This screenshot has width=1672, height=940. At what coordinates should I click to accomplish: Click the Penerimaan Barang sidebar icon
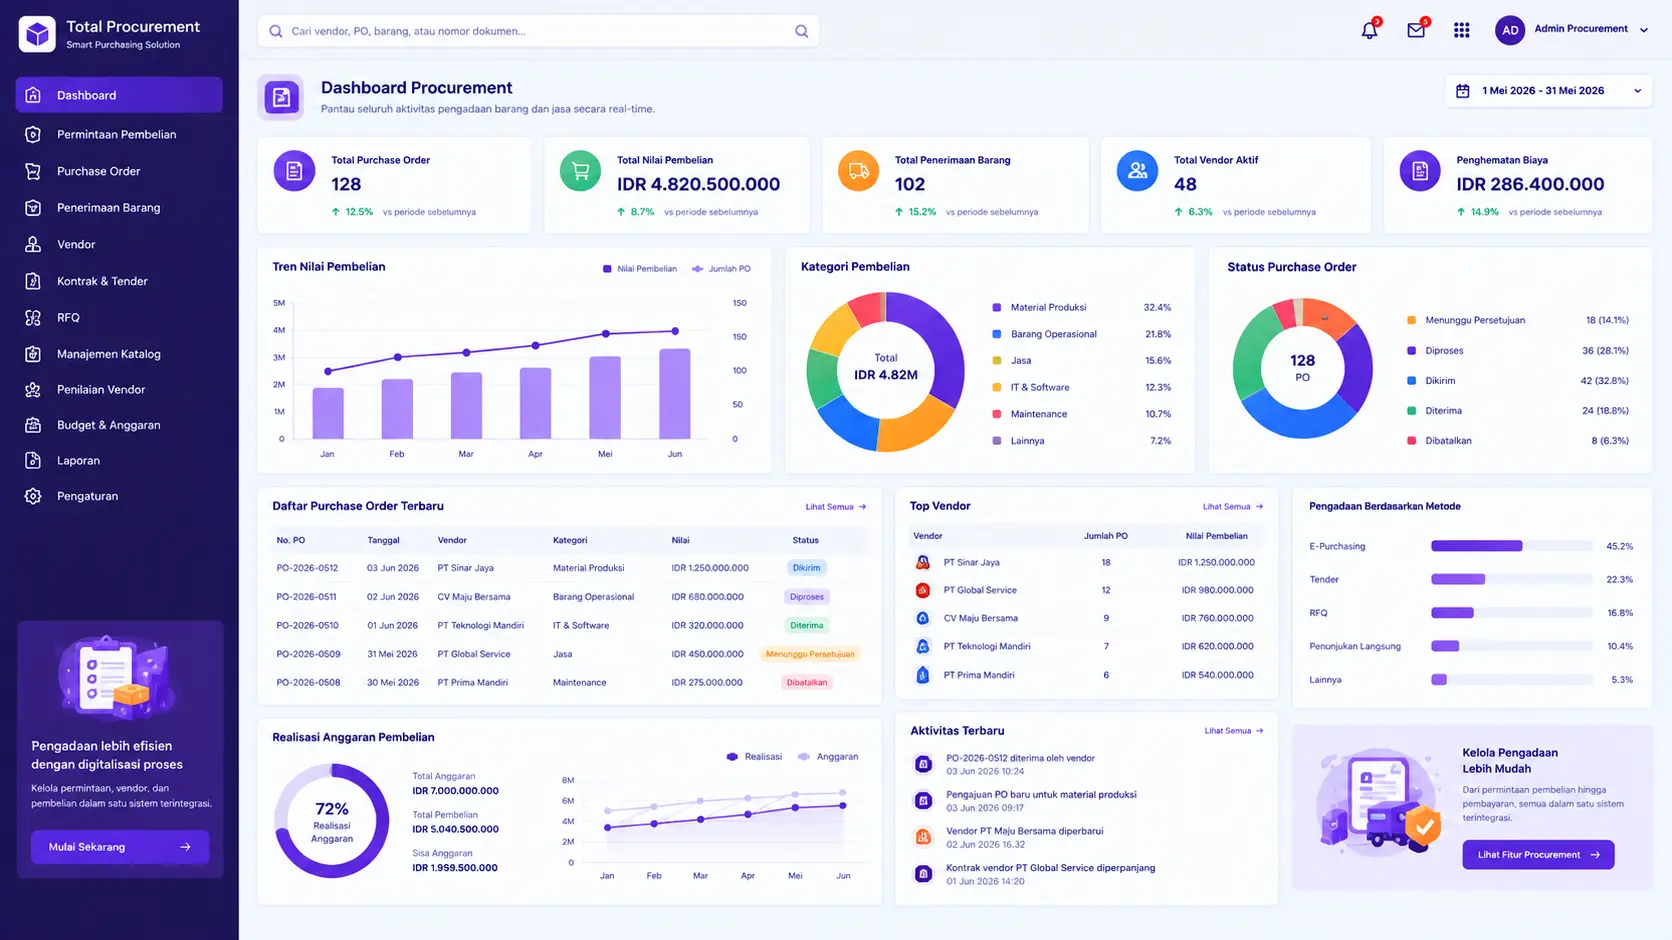coord(33,208)
